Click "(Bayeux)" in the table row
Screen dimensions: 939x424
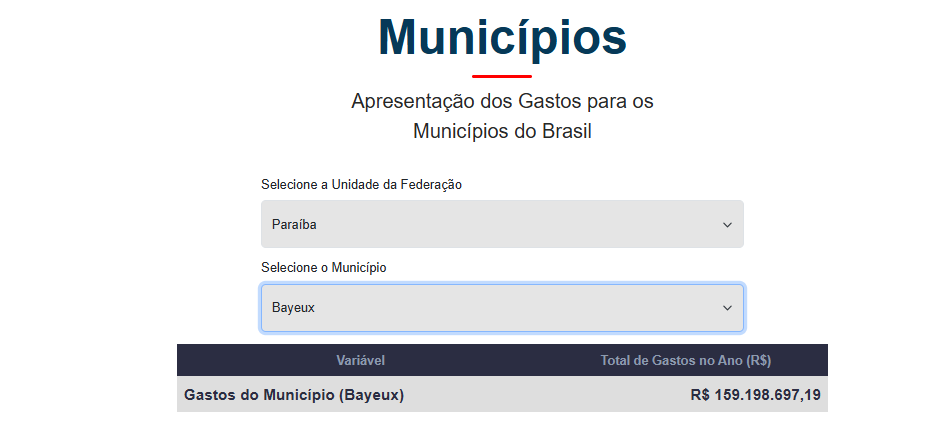pos(371,395)
